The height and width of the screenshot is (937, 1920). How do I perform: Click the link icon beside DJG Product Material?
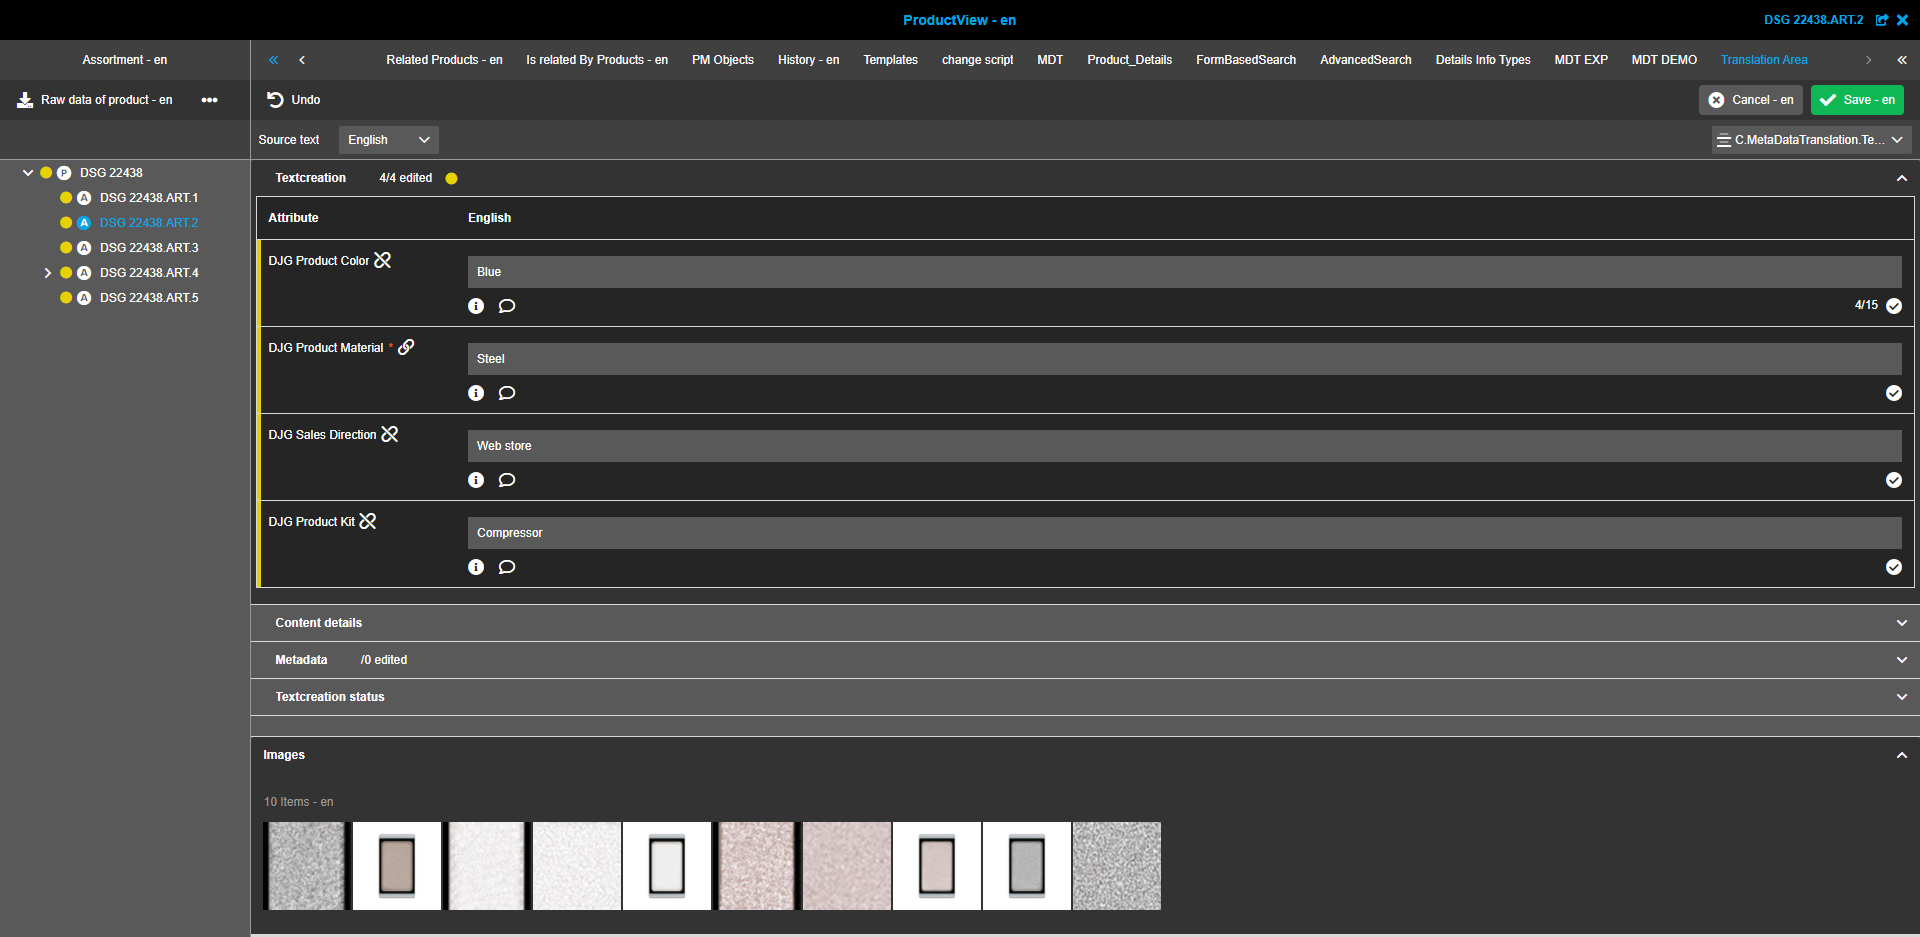point(406,347)
